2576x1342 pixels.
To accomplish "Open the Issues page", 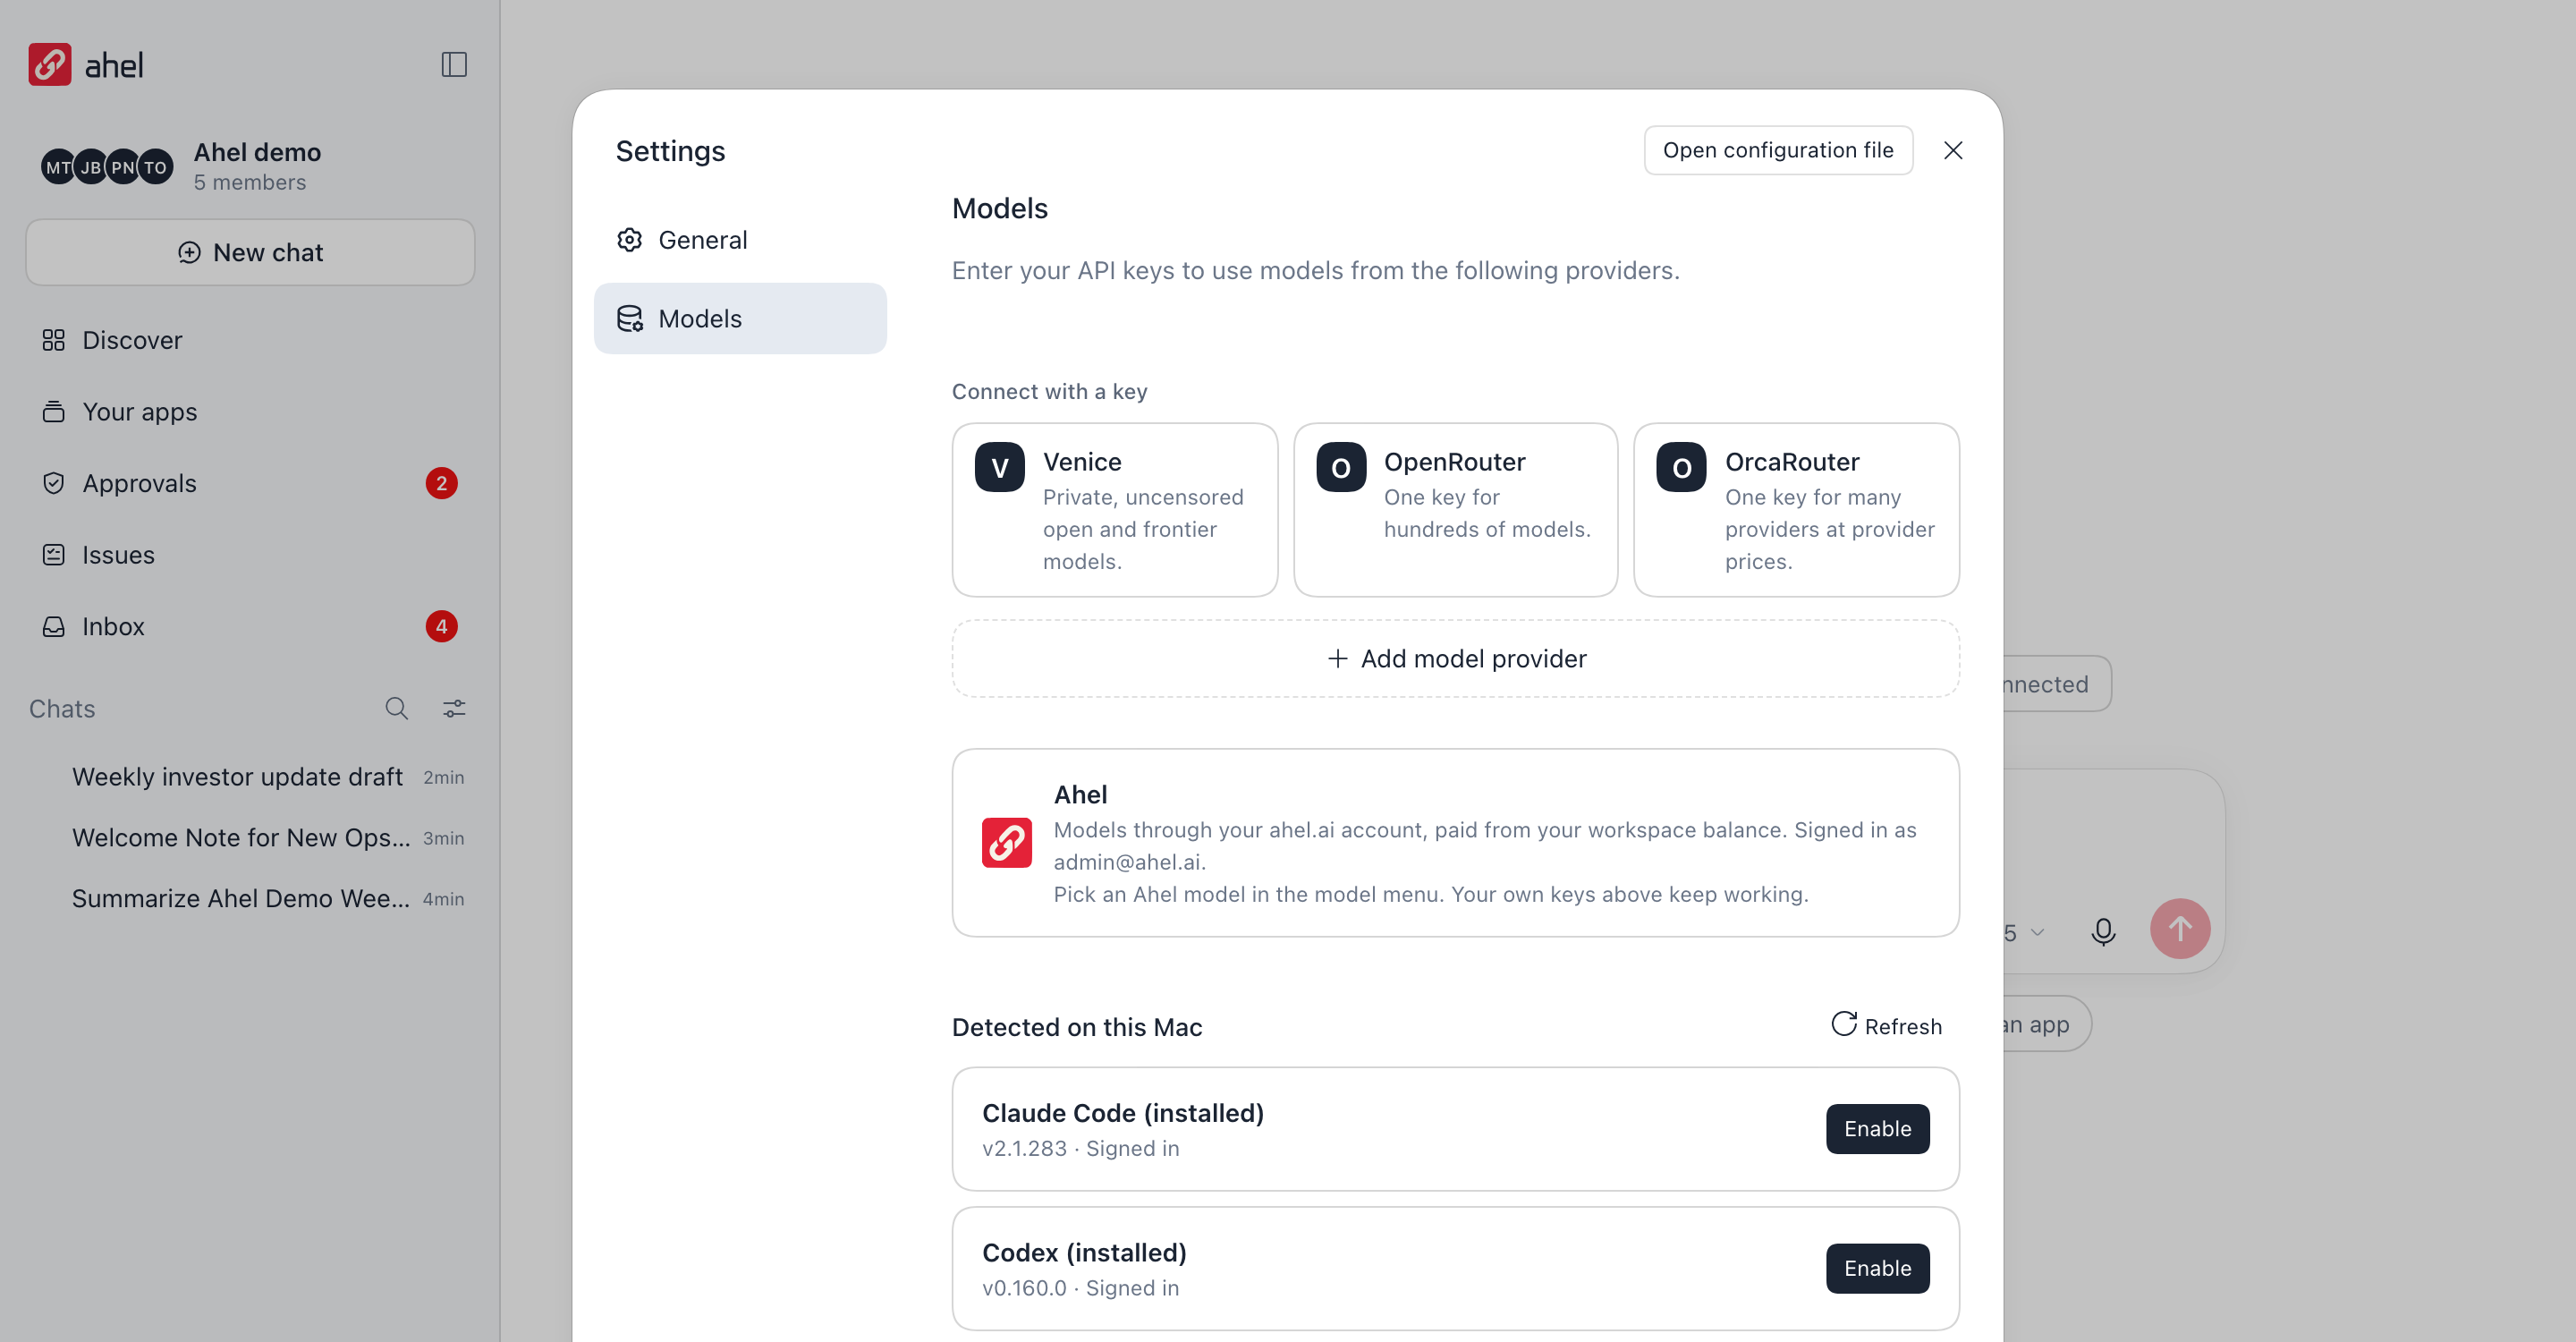I will coord(250,555).
